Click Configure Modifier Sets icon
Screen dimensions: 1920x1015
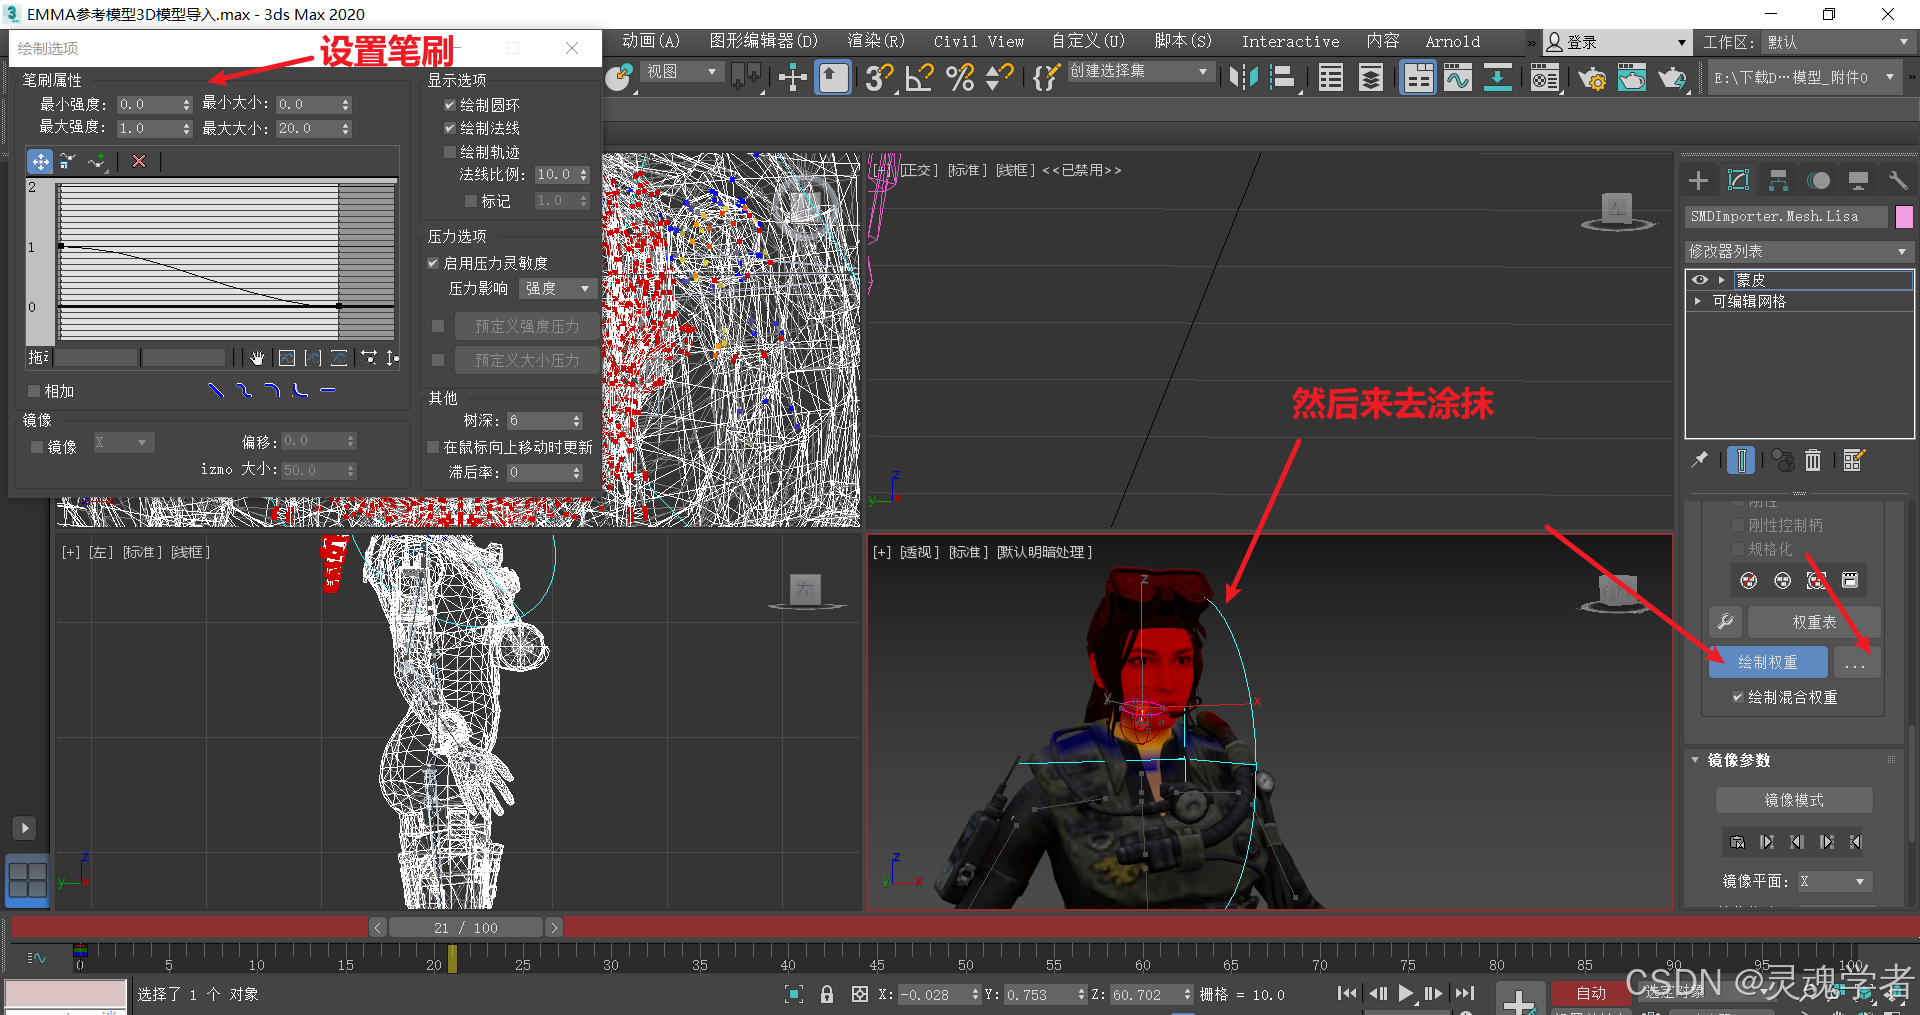pos(1853,460)
